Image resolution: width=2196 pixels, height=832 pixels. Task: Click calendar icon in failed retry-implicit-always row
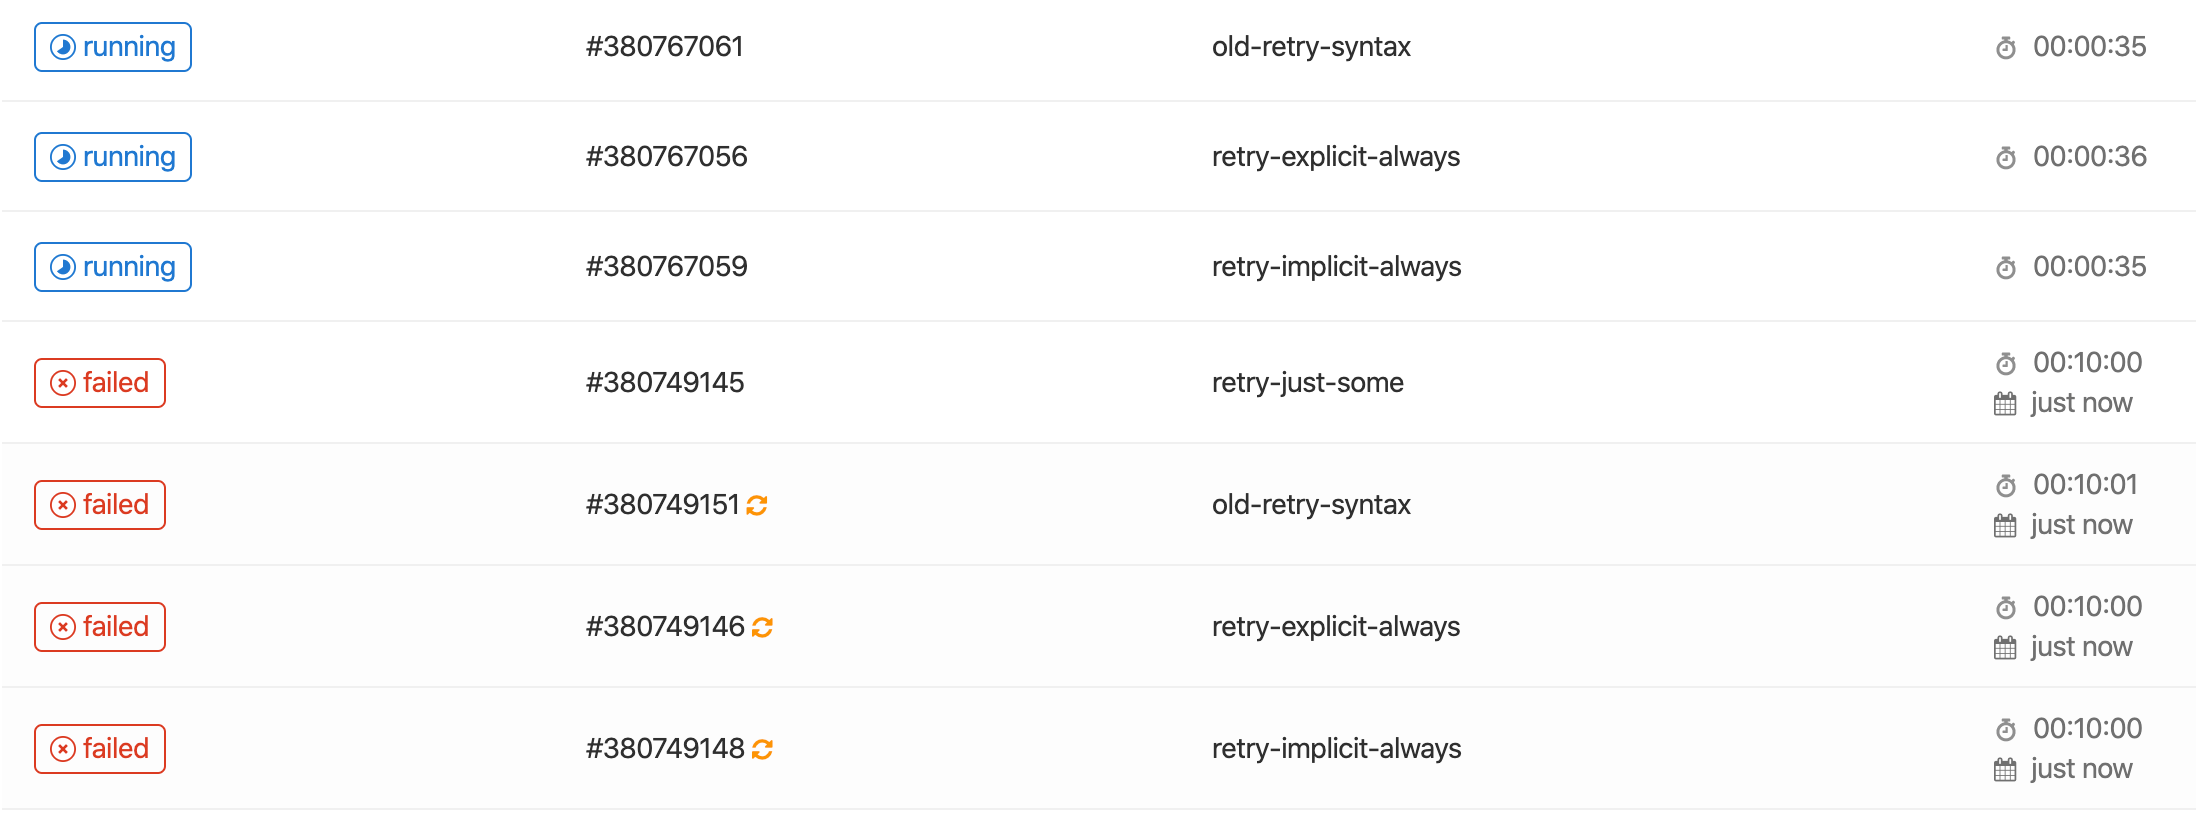2005,770
